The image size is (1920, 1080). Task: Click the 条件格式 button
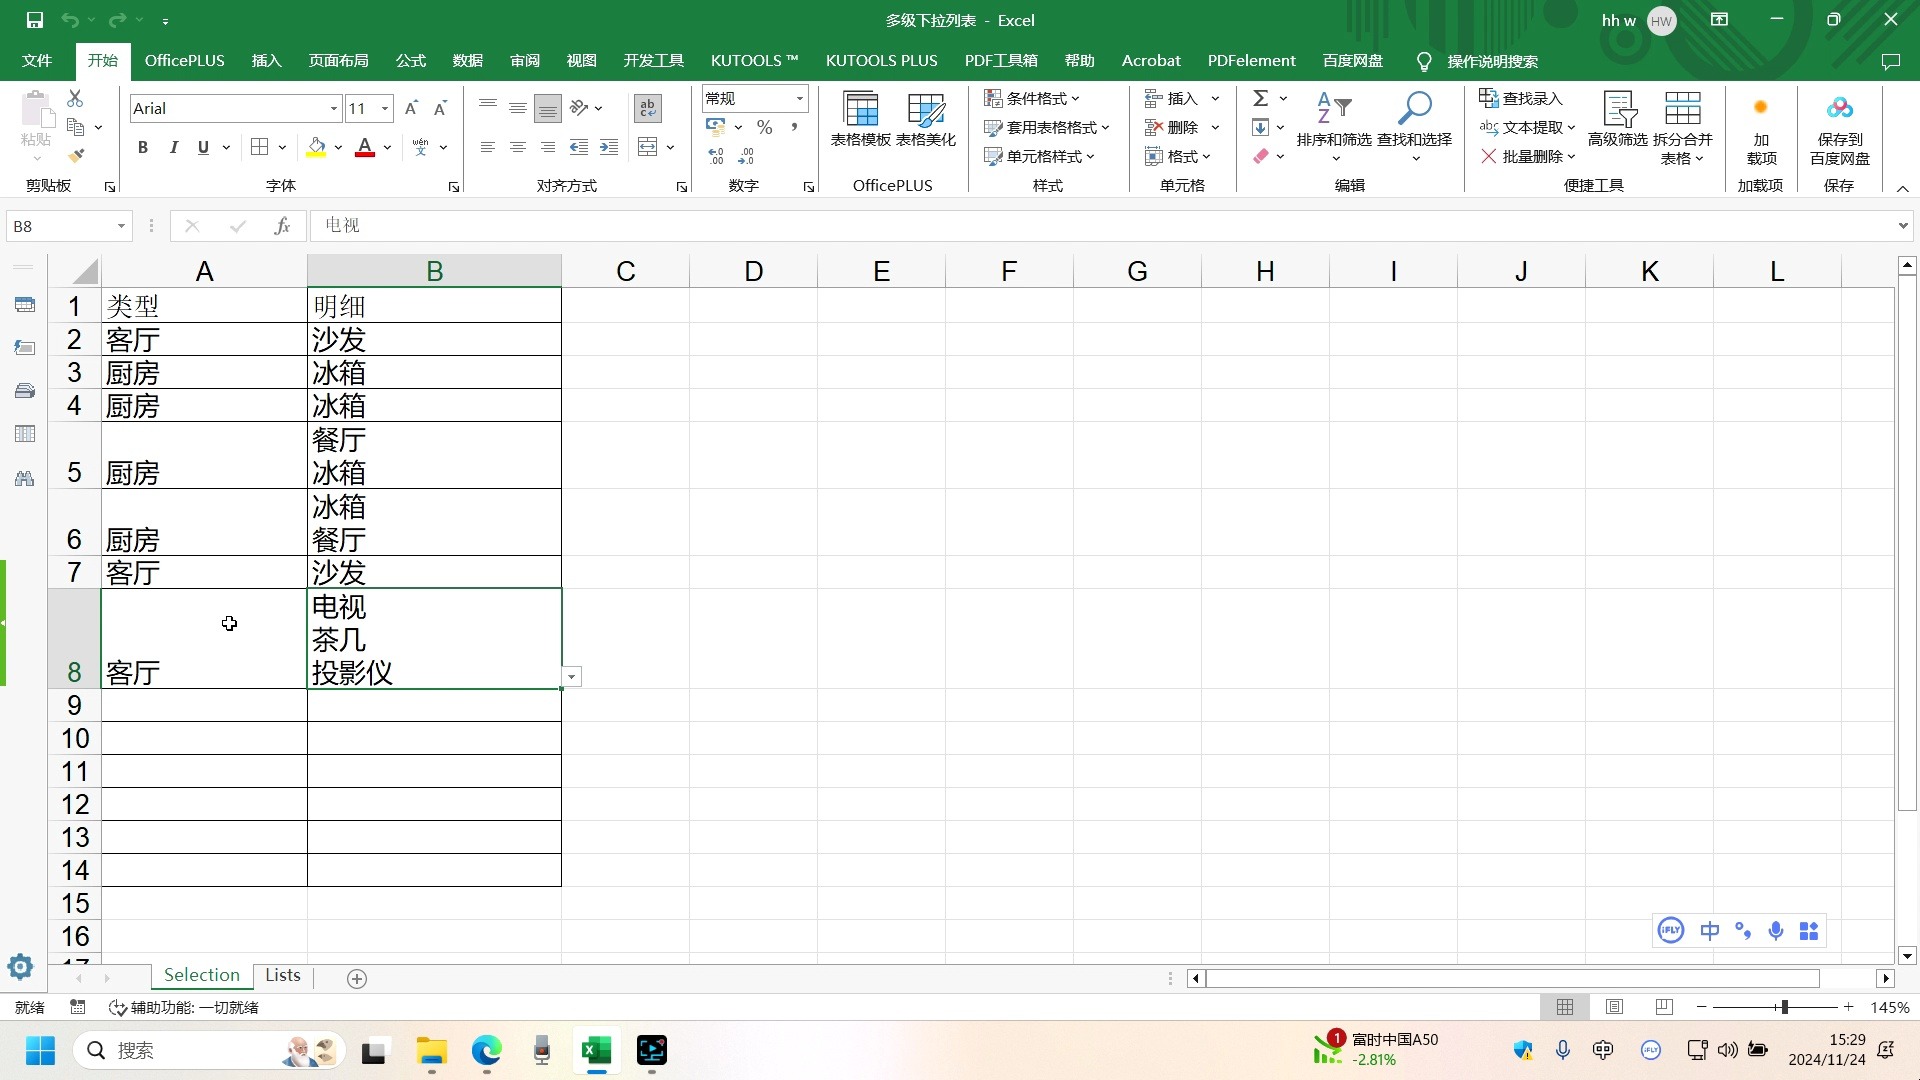point(1032,98)
